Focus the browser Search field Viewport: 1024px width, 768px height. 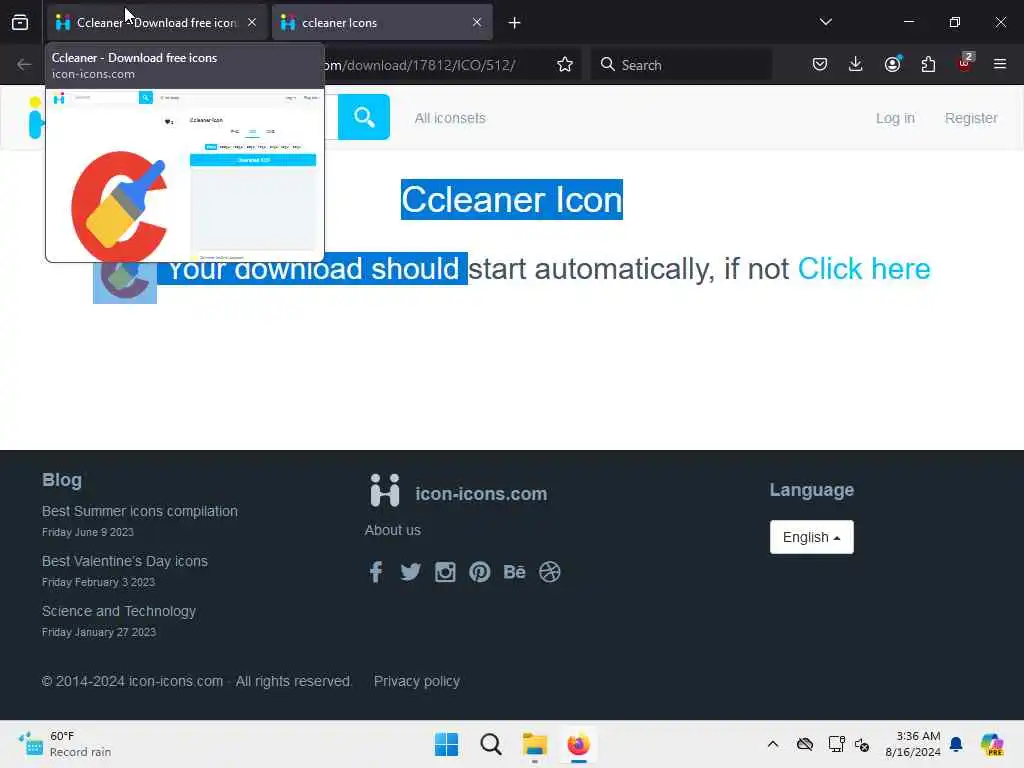[682, 65]
